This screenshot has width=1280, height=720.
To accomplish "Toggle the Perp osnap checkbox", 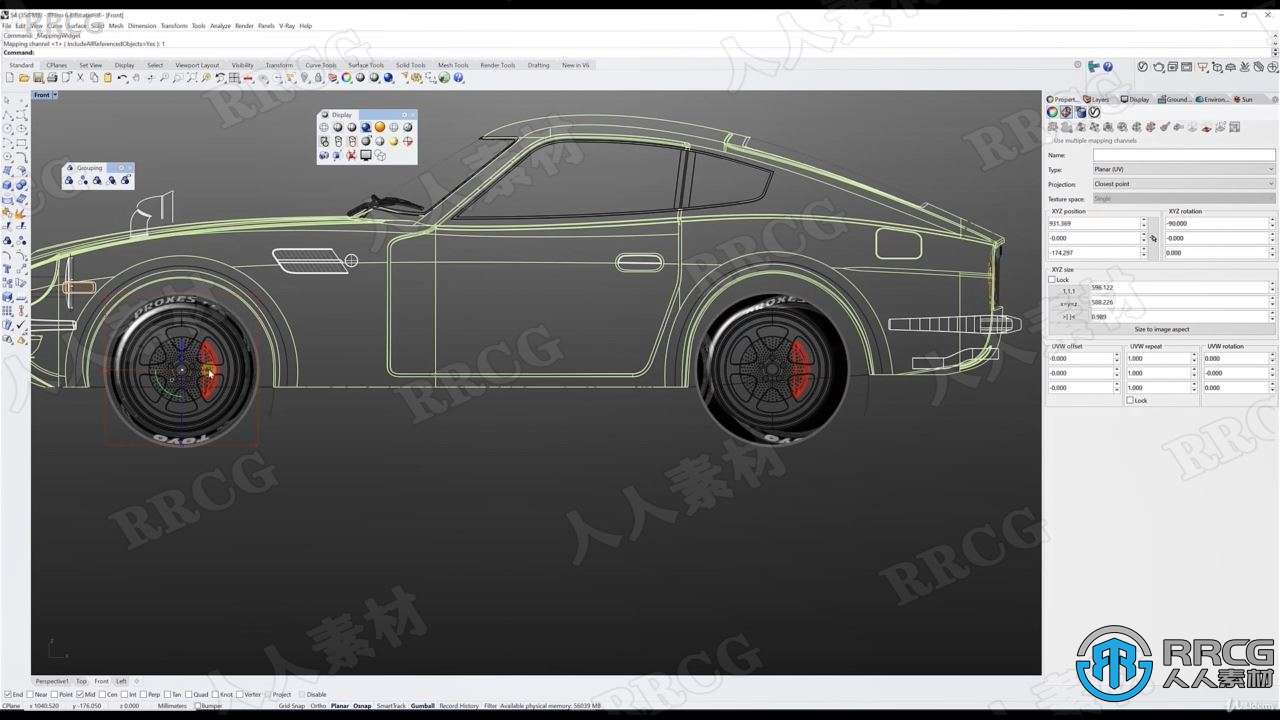I will 143,694.
